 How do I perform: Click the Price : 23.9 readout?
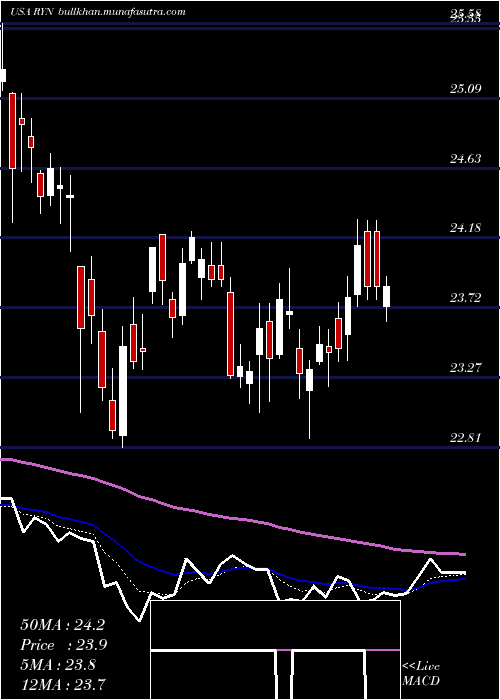[63, 645]
